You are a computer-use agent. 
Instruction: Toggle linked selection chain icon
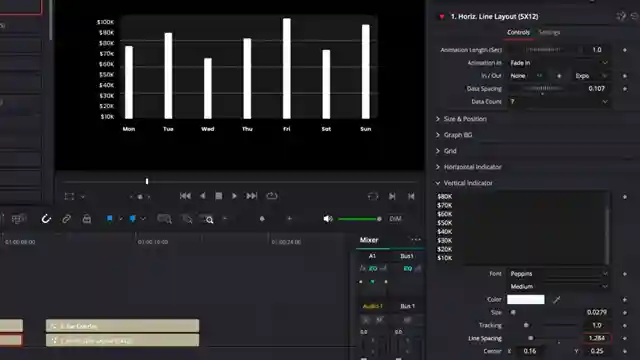click(66, 219)
